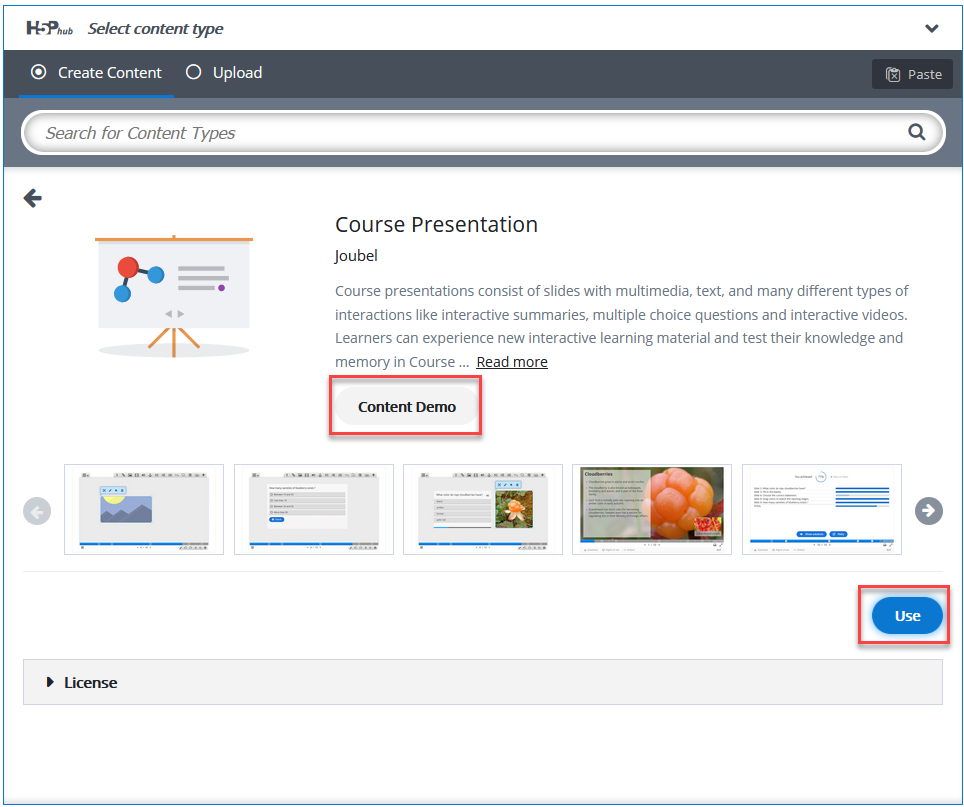964x807 pixels.
Task: Click the H5P hub logo
Action: pyautogui.click(x=49, y=28)
